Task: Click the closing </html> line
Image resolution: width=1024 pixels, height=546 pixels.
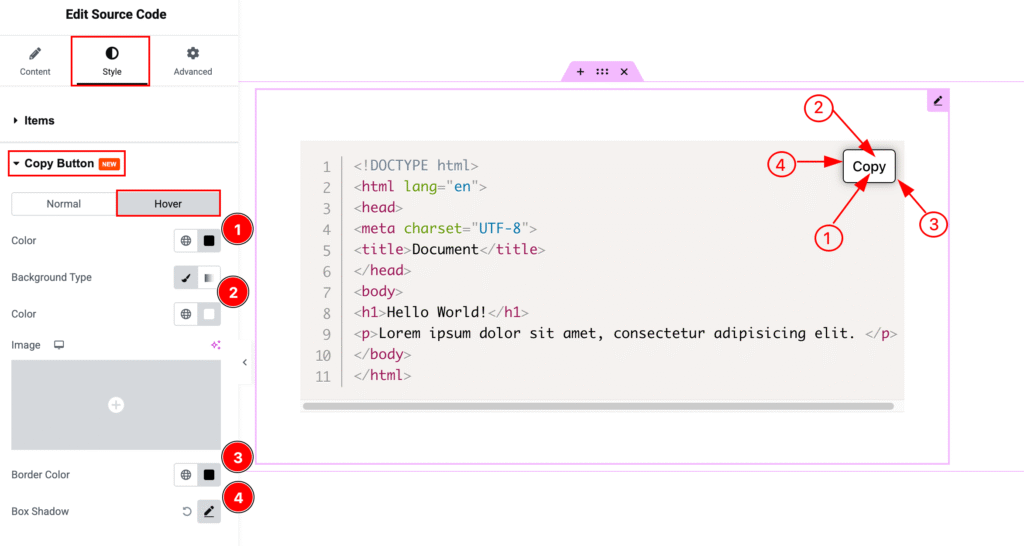Action: (382, 376)
